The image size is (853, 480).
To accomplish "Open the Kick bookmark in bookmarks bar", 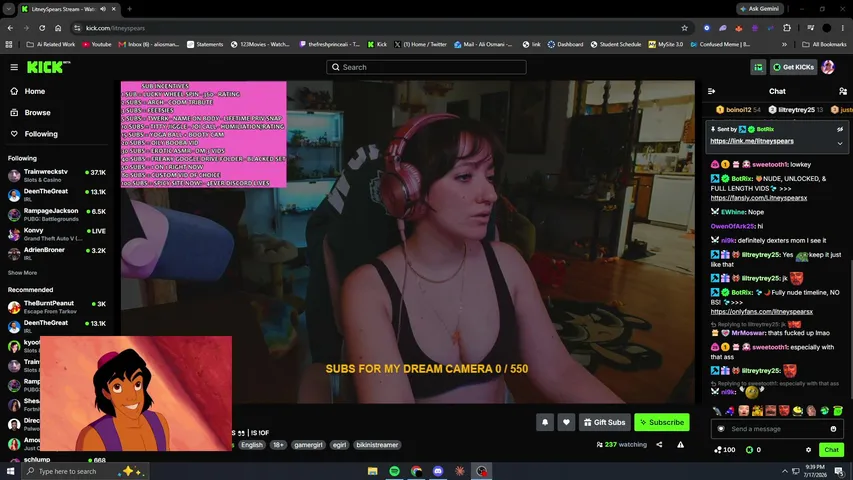I will coord(377,45).
